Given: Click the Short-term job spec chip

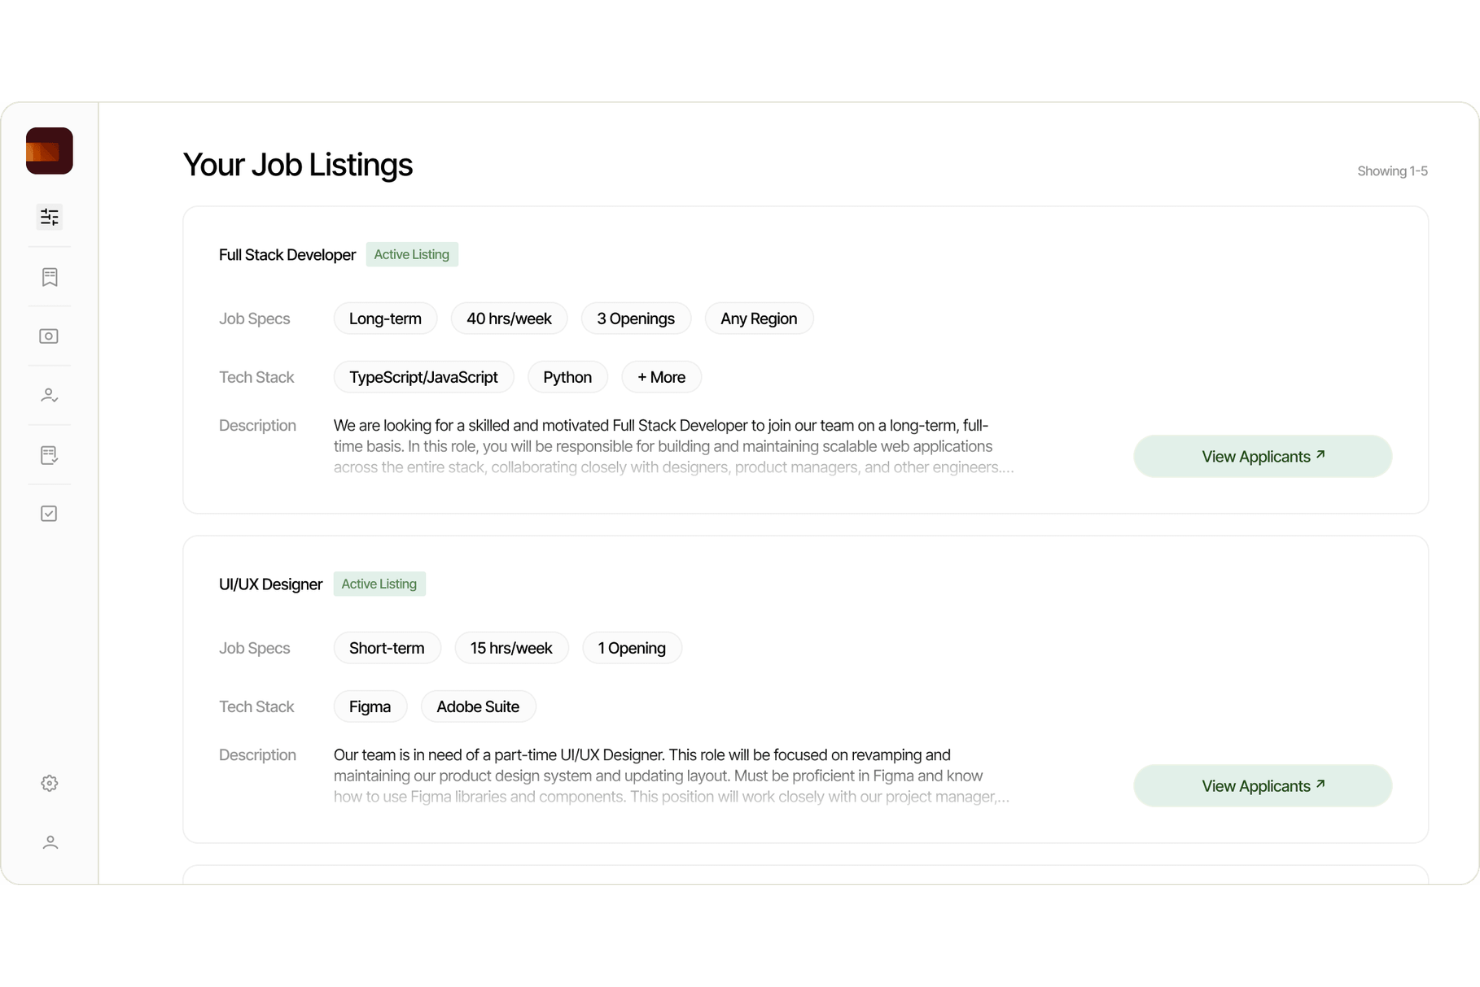Looking at the screenshot, I should tap(387, 648).
